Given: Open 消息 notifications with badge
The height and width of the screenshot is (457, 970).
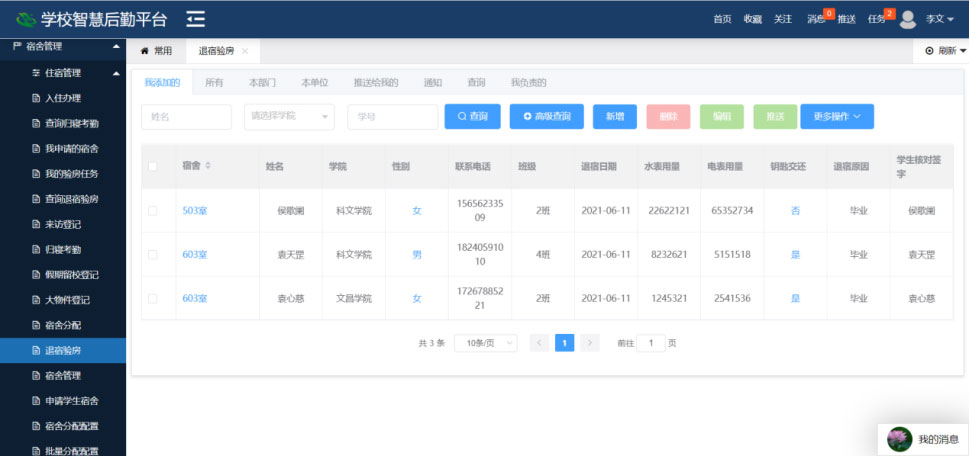Looking at the screenshot, I should (818, 19).
